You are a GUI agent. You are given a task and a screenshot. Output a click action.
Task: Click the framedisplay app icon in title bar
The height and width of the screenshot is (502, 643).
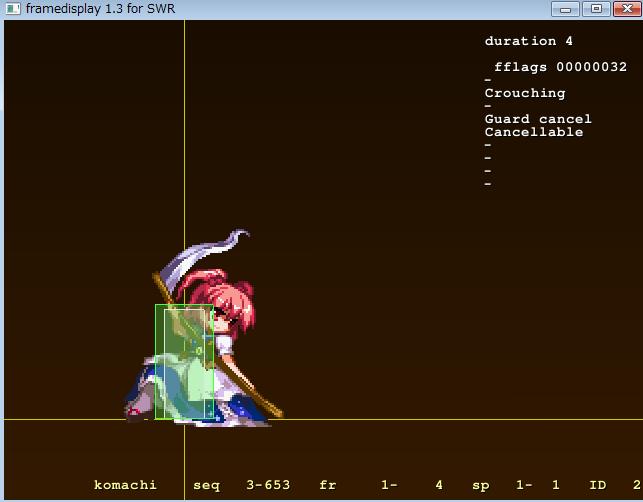coord(13,9)
